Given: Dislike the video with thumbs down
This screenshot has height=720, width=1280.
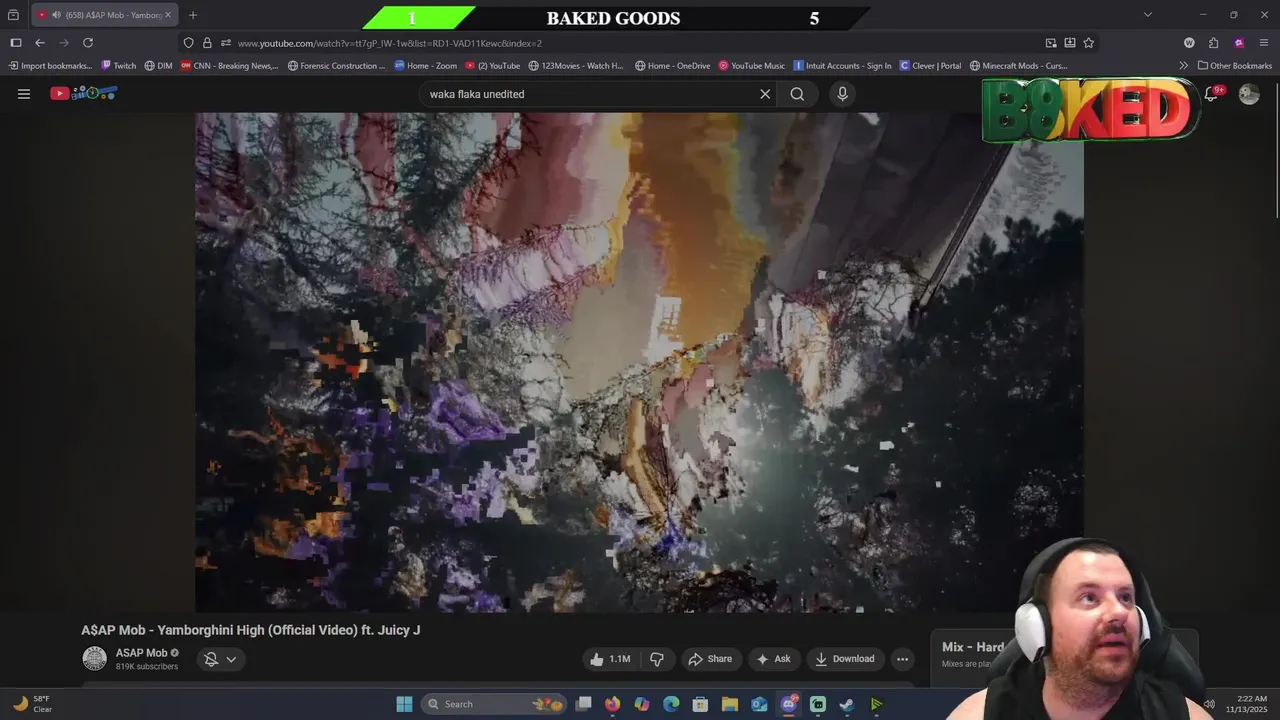Looking at the screenshot, I should [x=657, y=659].
